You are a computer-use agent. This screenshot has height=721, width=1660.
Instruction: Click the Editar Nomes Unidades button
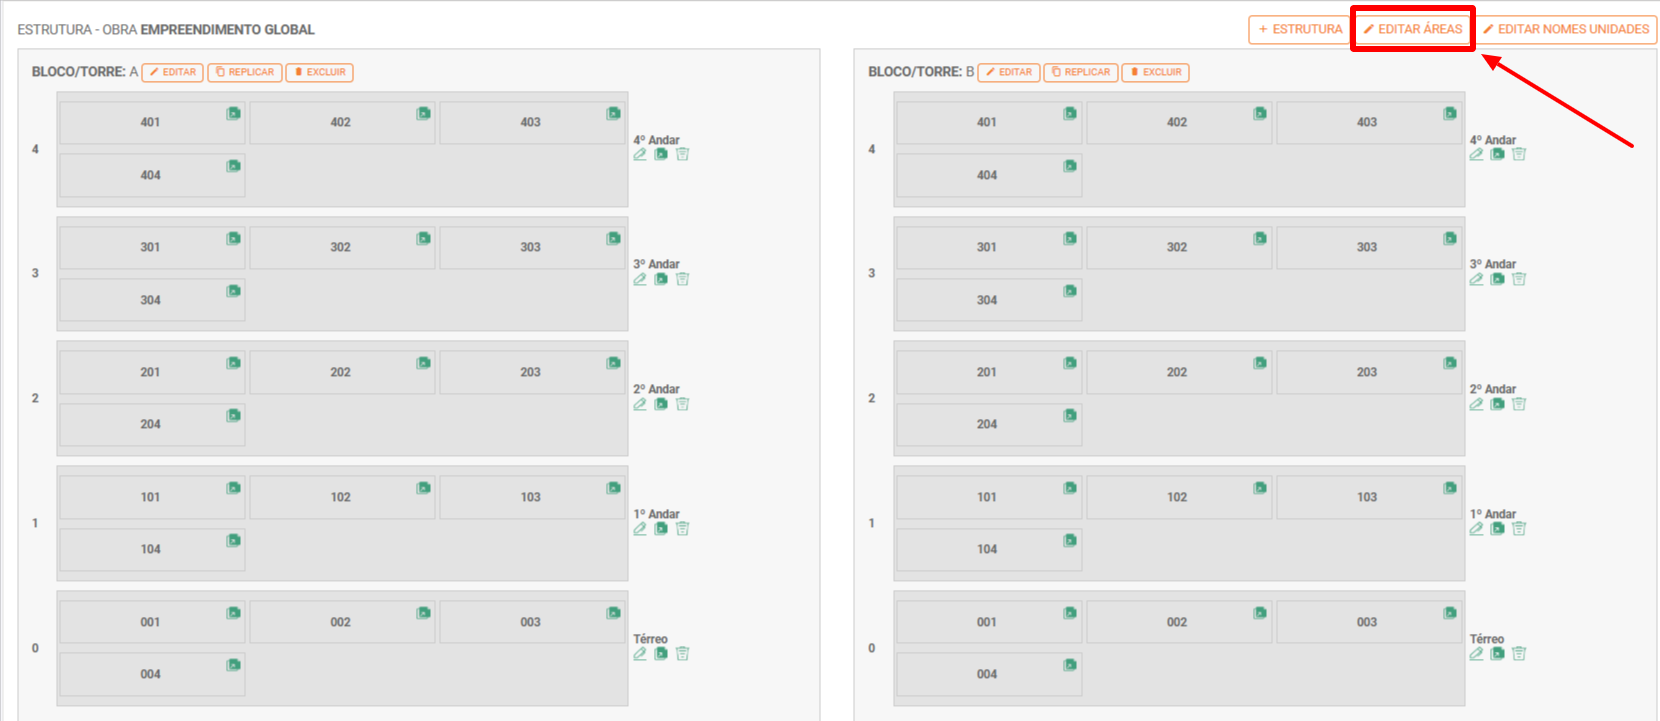pyautogui.click(x=1566, y=29)
